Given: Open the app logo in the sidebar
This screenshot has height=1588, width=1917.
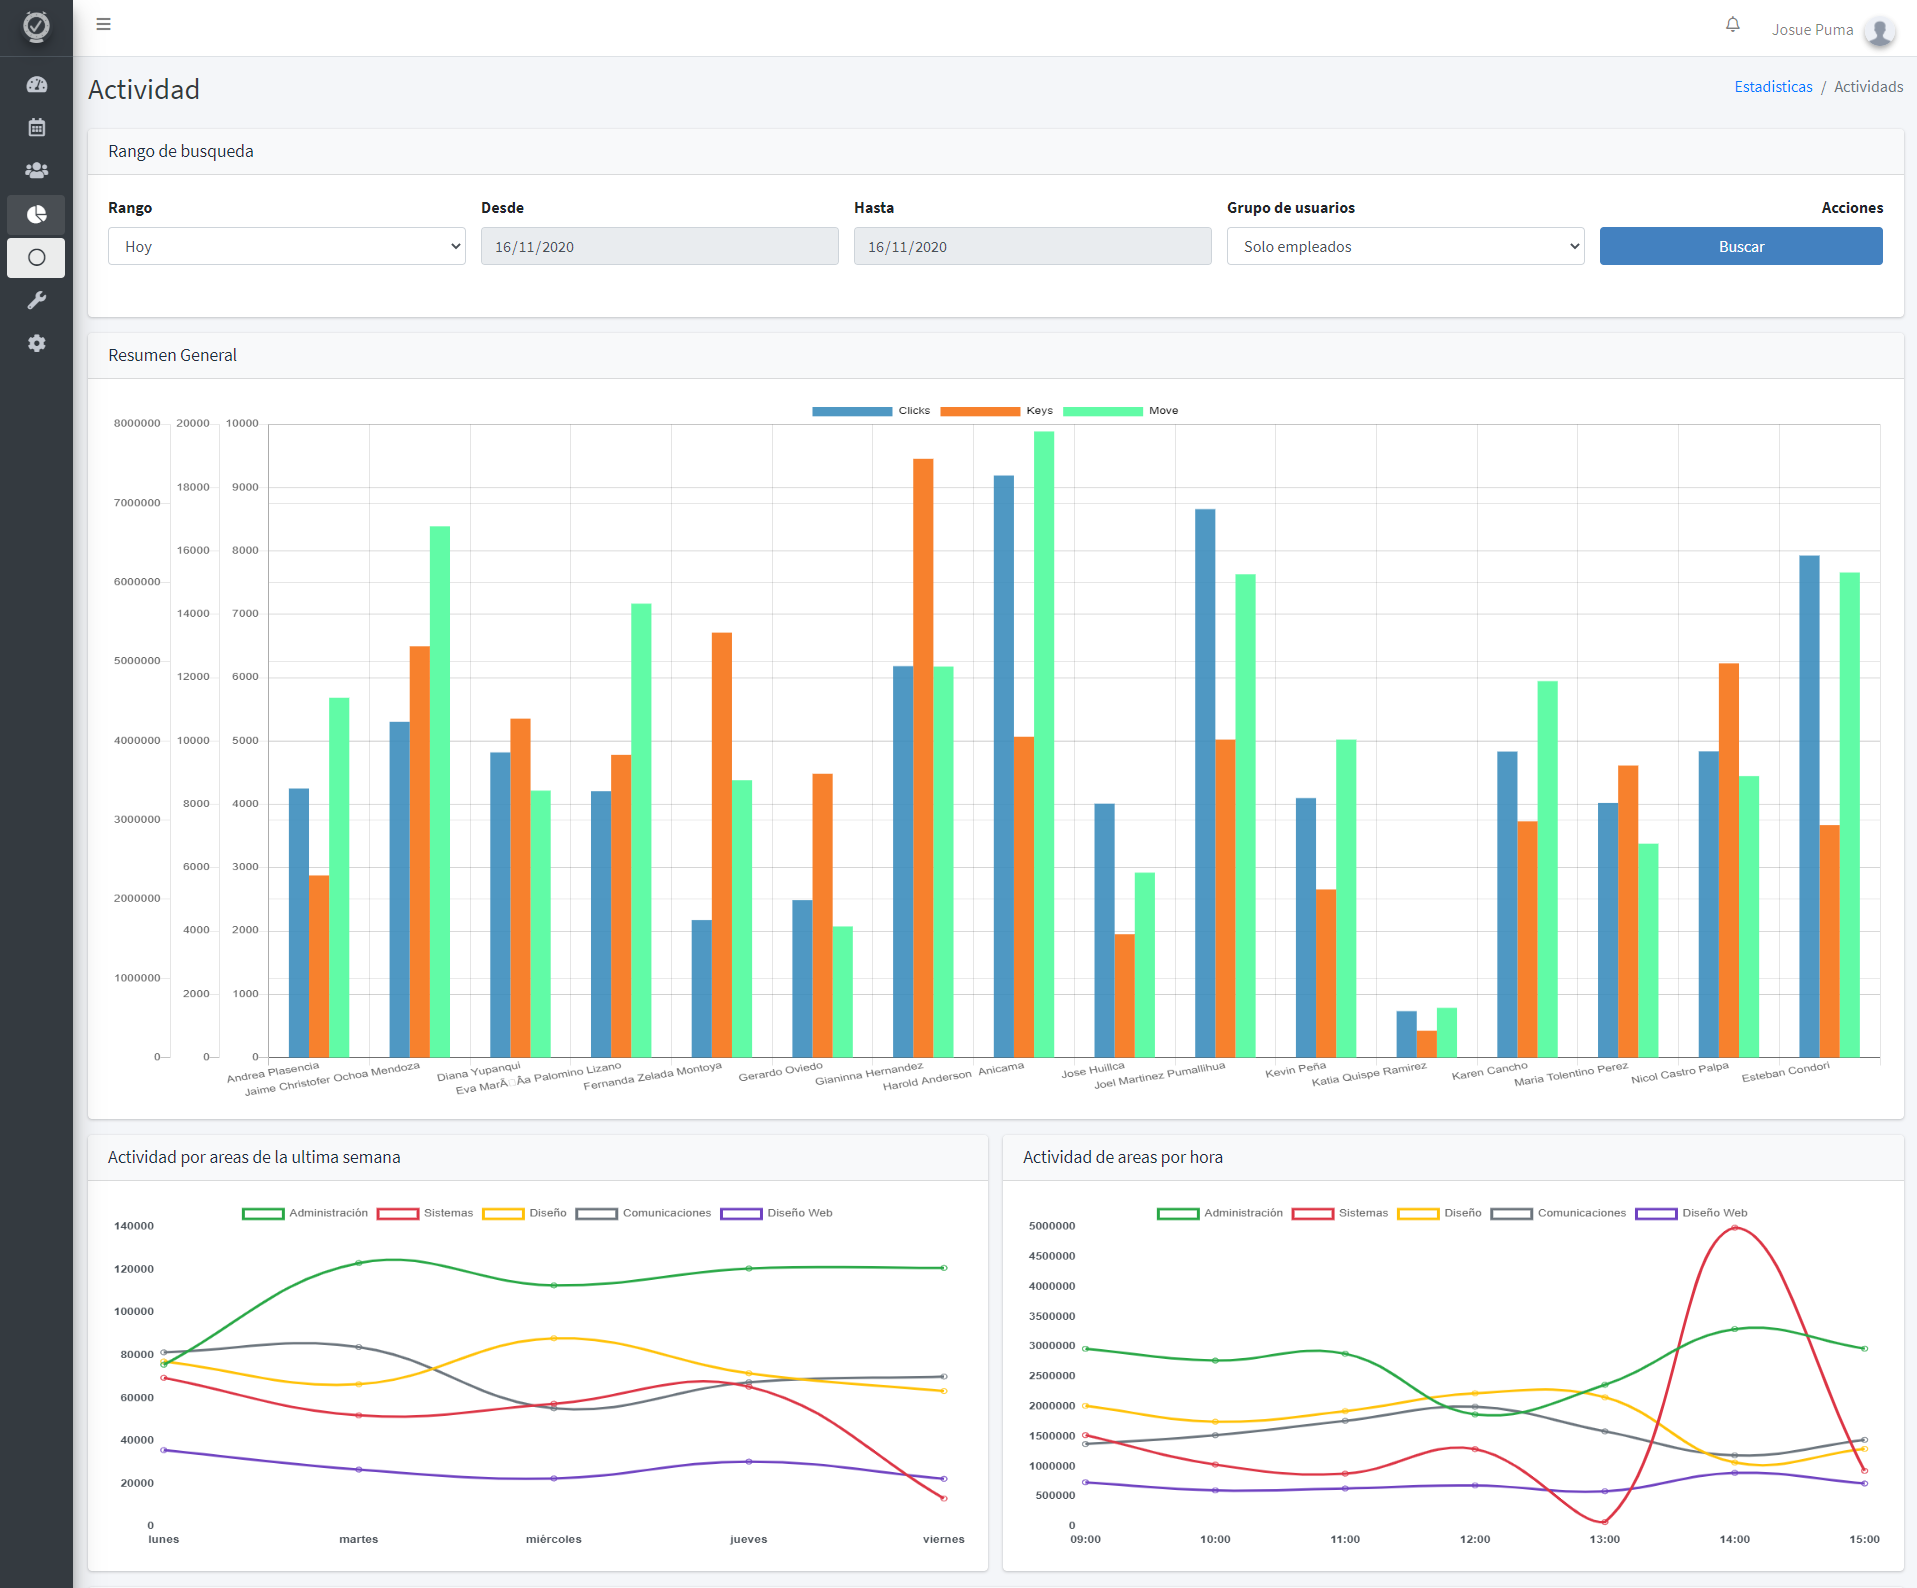Looking at the screenshot, I should 36,26.
